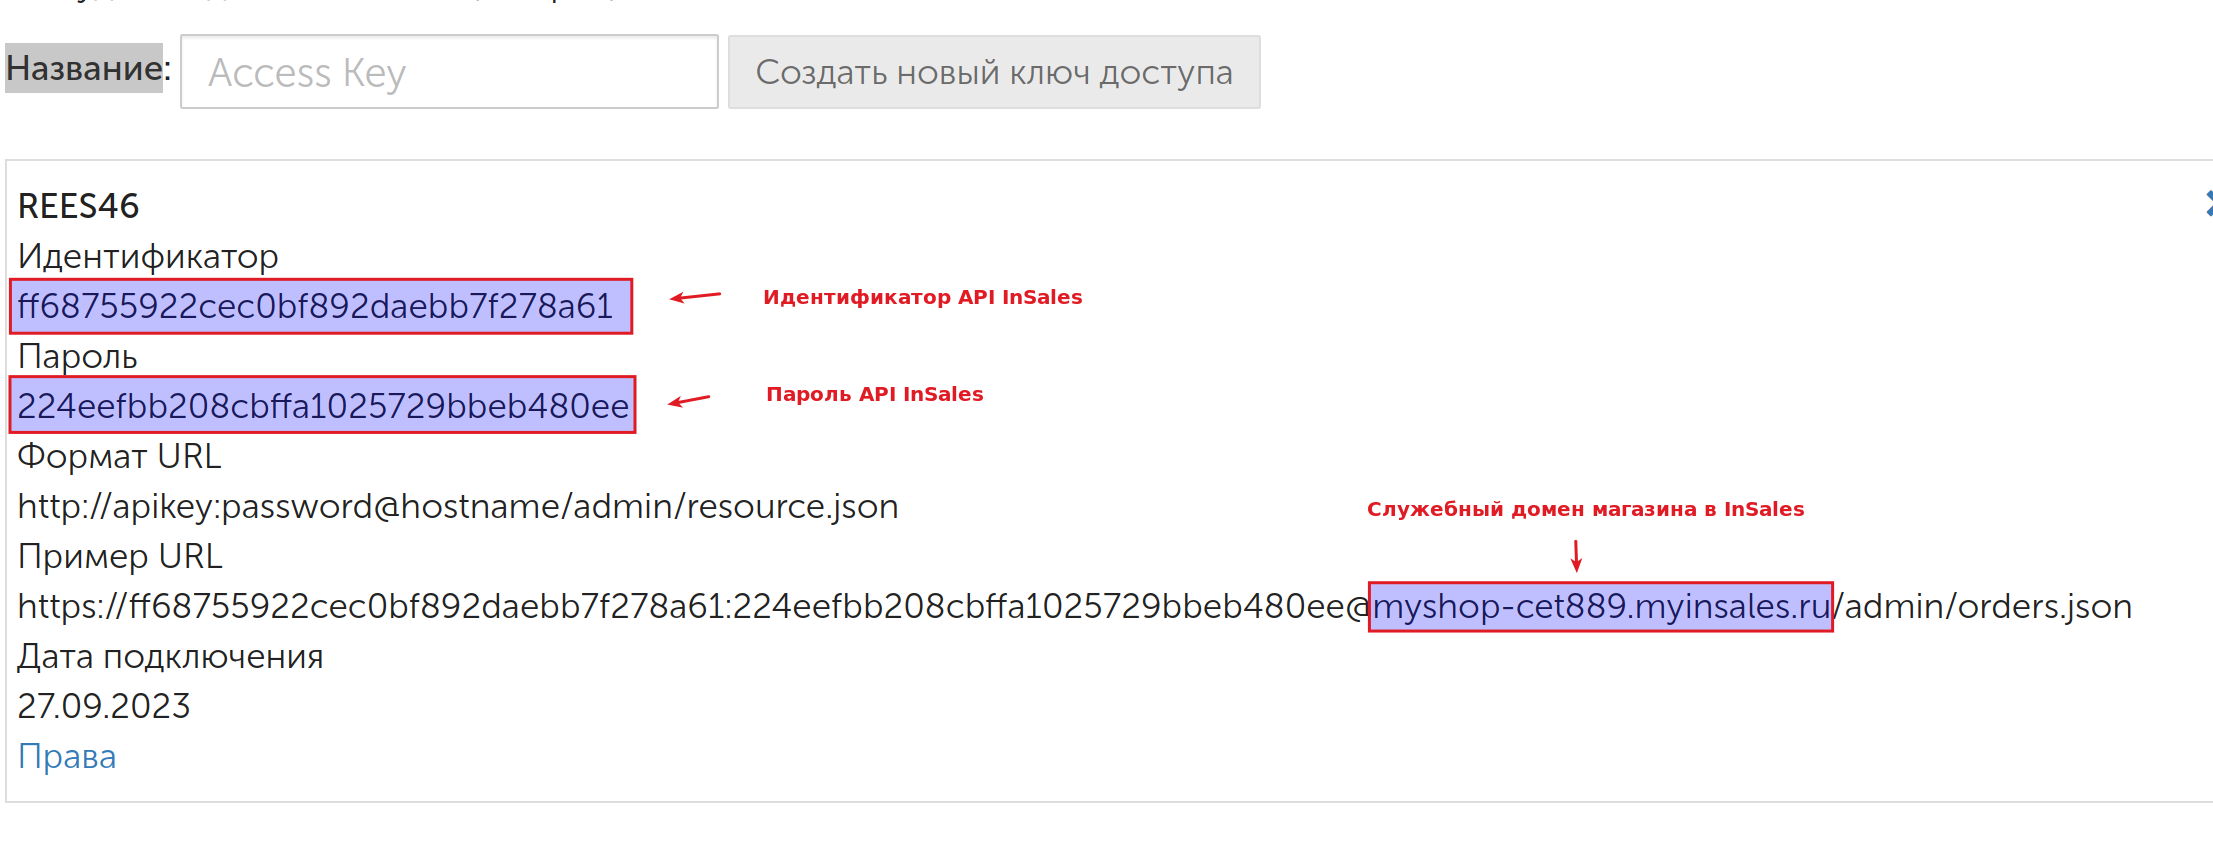
Task: Click the 'Дата подключения' label
Action: tap(170, 656)
